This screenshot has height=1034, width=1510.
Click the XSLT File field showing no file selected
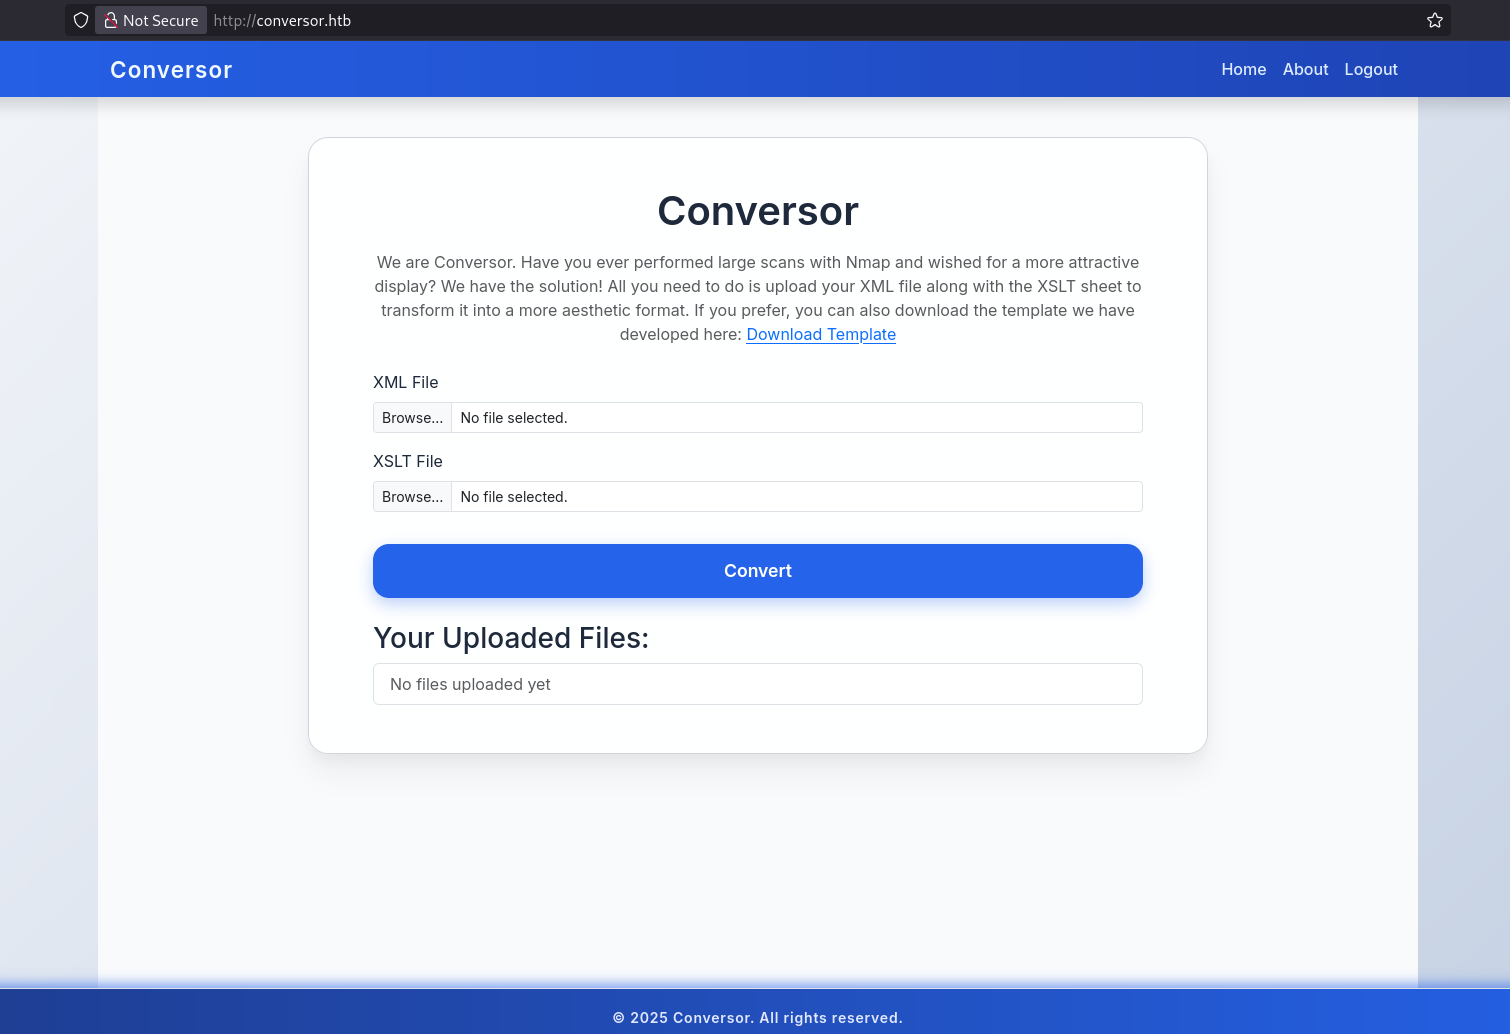click(758, 497)
